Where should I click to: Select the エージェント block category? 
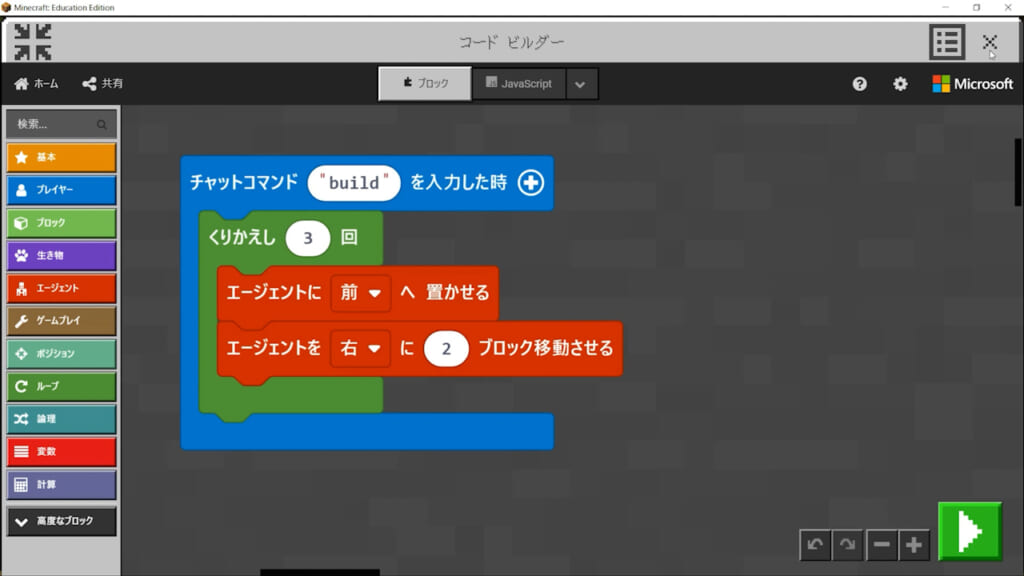point(61,288)
